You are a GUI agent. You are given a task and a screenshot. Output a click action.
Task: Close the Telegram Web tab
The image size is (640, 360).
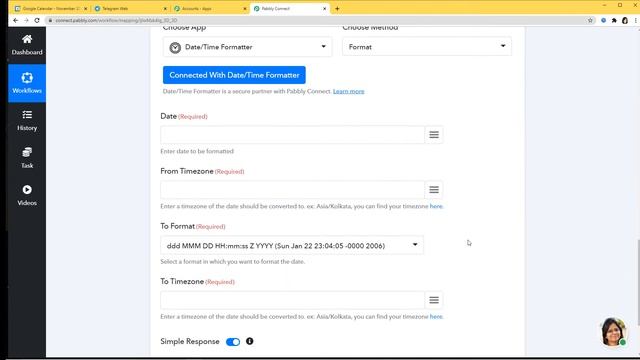click(x=165, y=9)
